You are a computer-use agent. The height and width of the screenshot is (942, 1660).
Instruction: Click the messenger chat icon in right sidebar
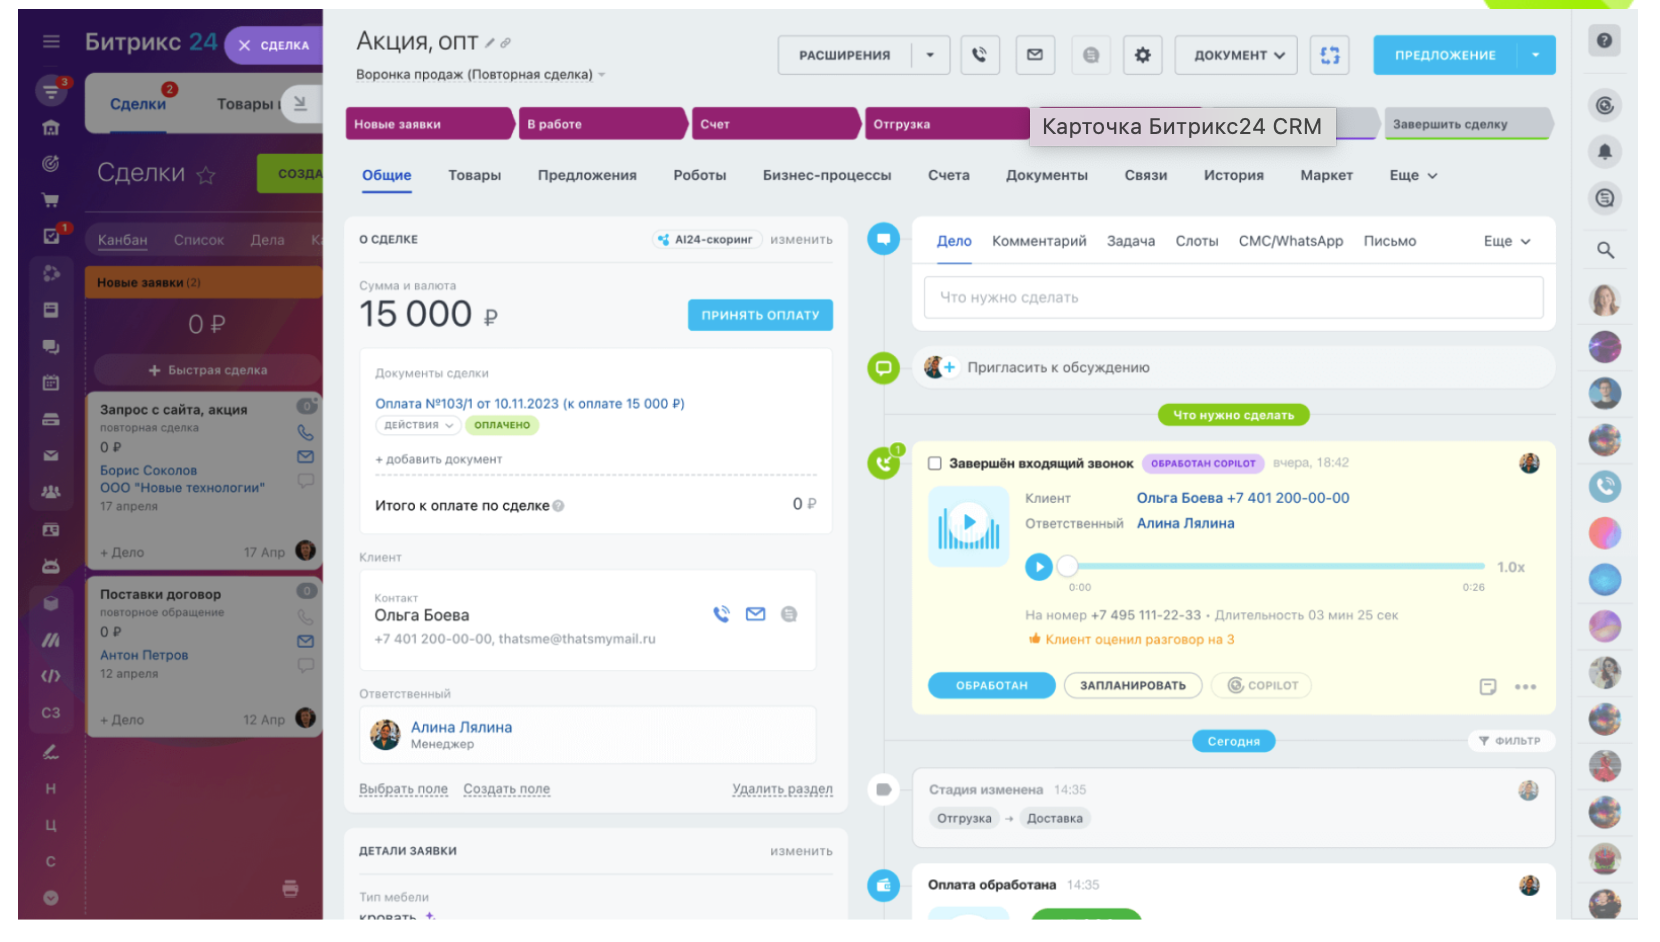pos(1604,199)
